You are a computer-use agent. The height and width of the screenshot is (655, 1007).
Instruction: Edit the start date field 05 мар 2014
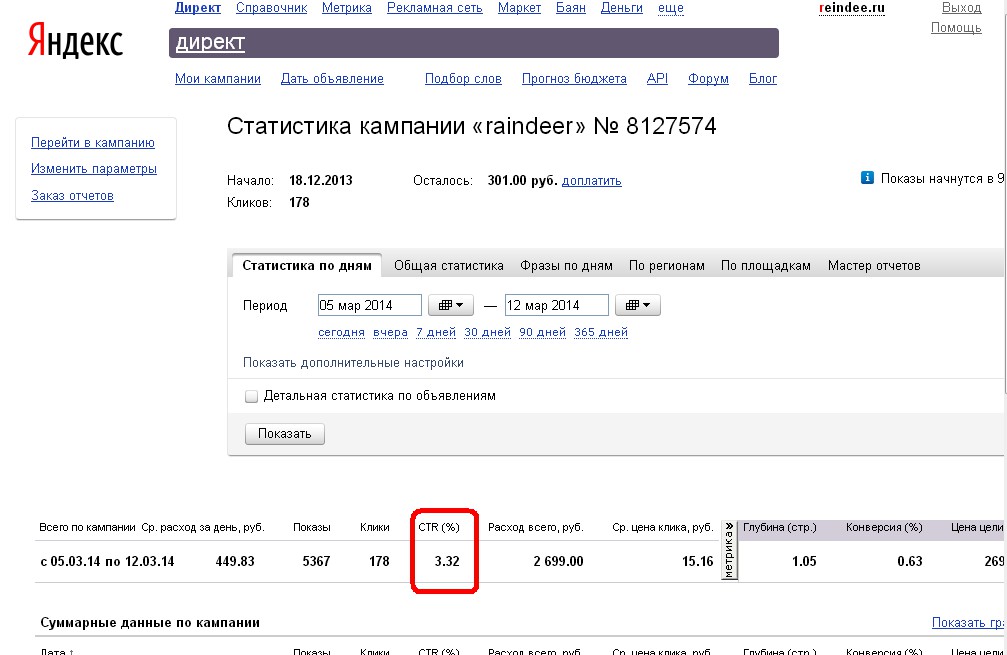coord(370,305)
